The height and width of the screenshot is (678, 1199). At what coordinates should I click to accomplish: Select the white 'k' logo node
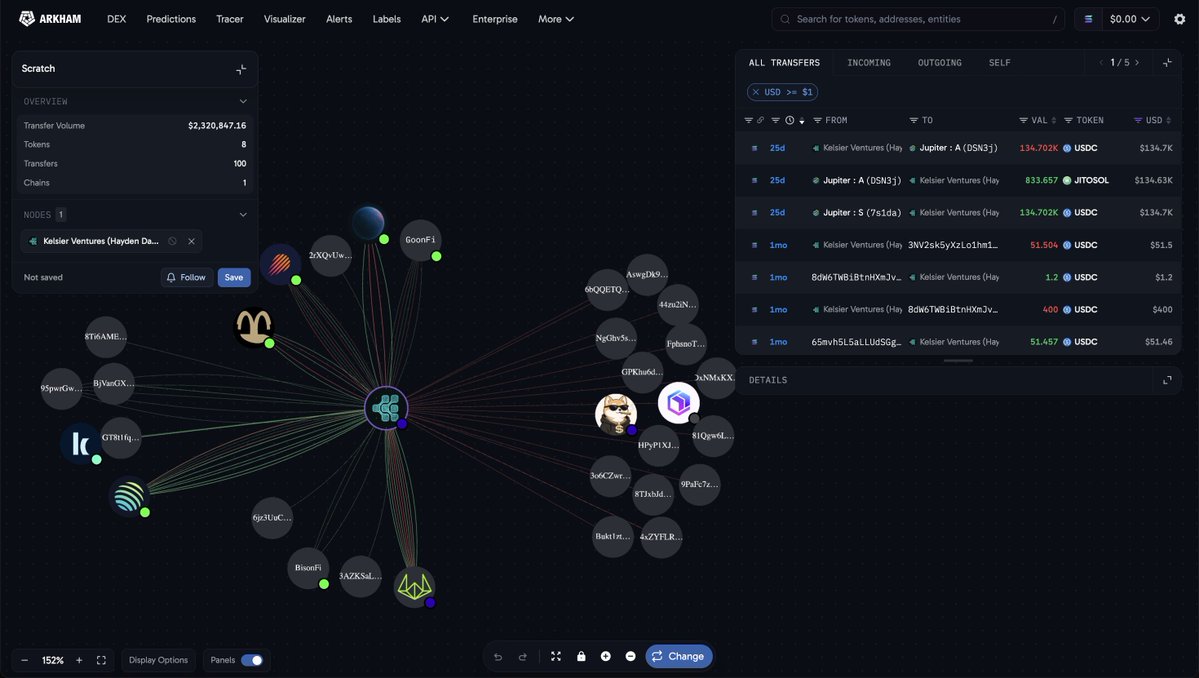(80, 443)
